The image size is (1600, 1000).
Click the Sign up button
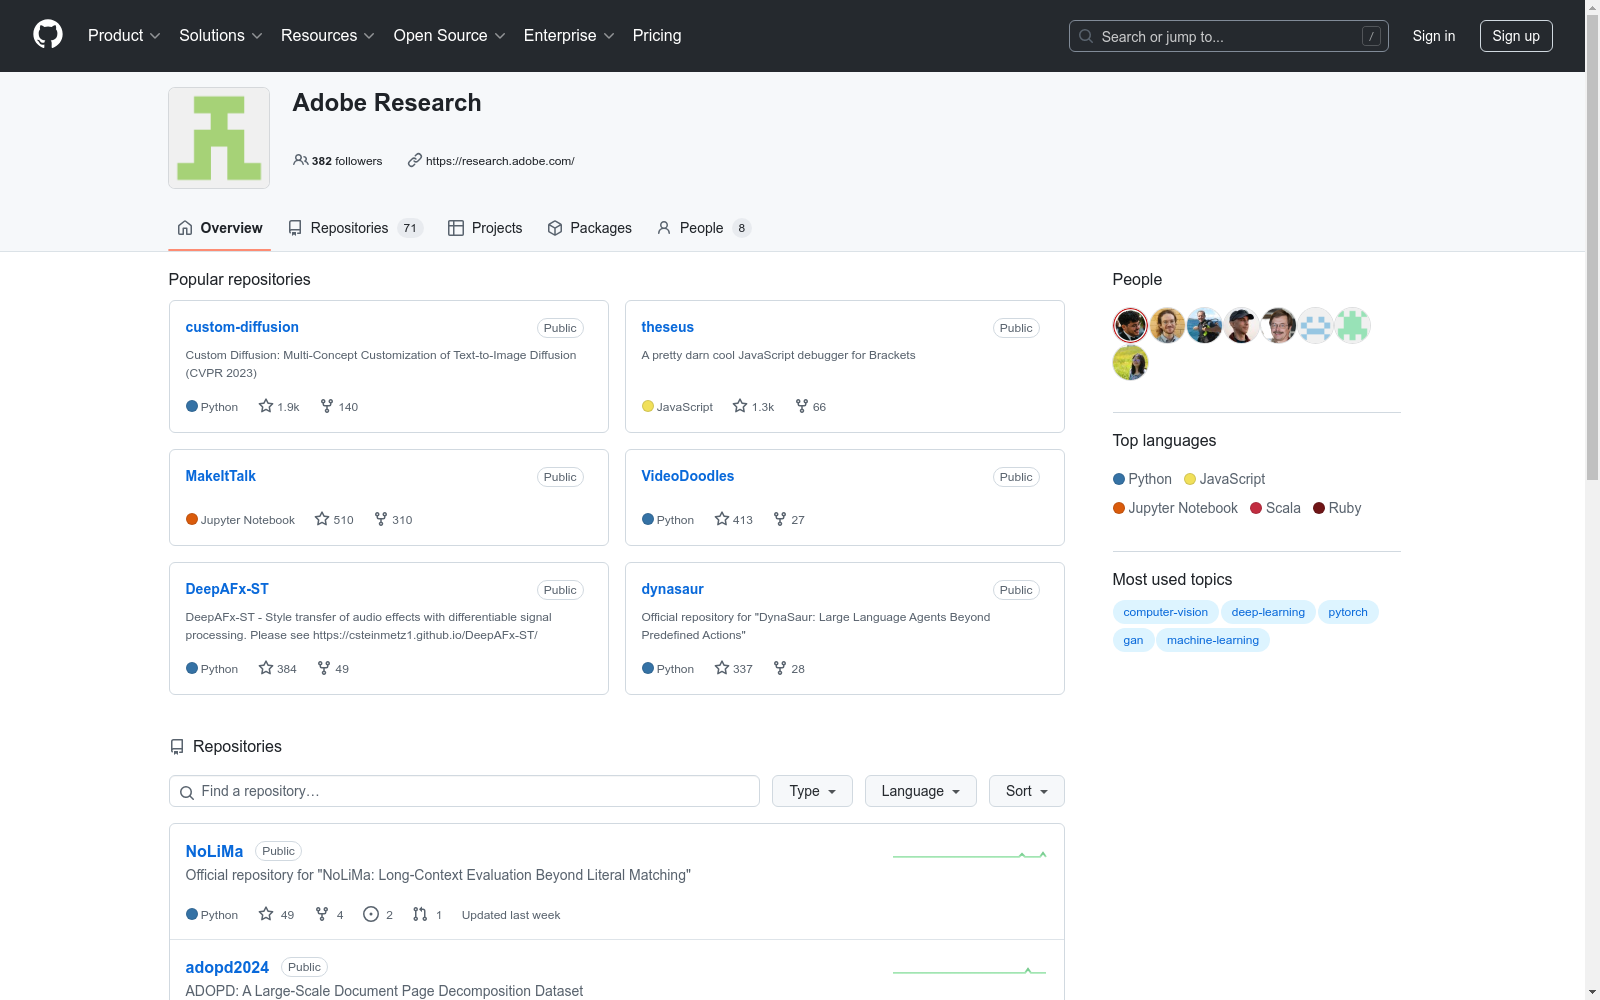coord(1516,36)
